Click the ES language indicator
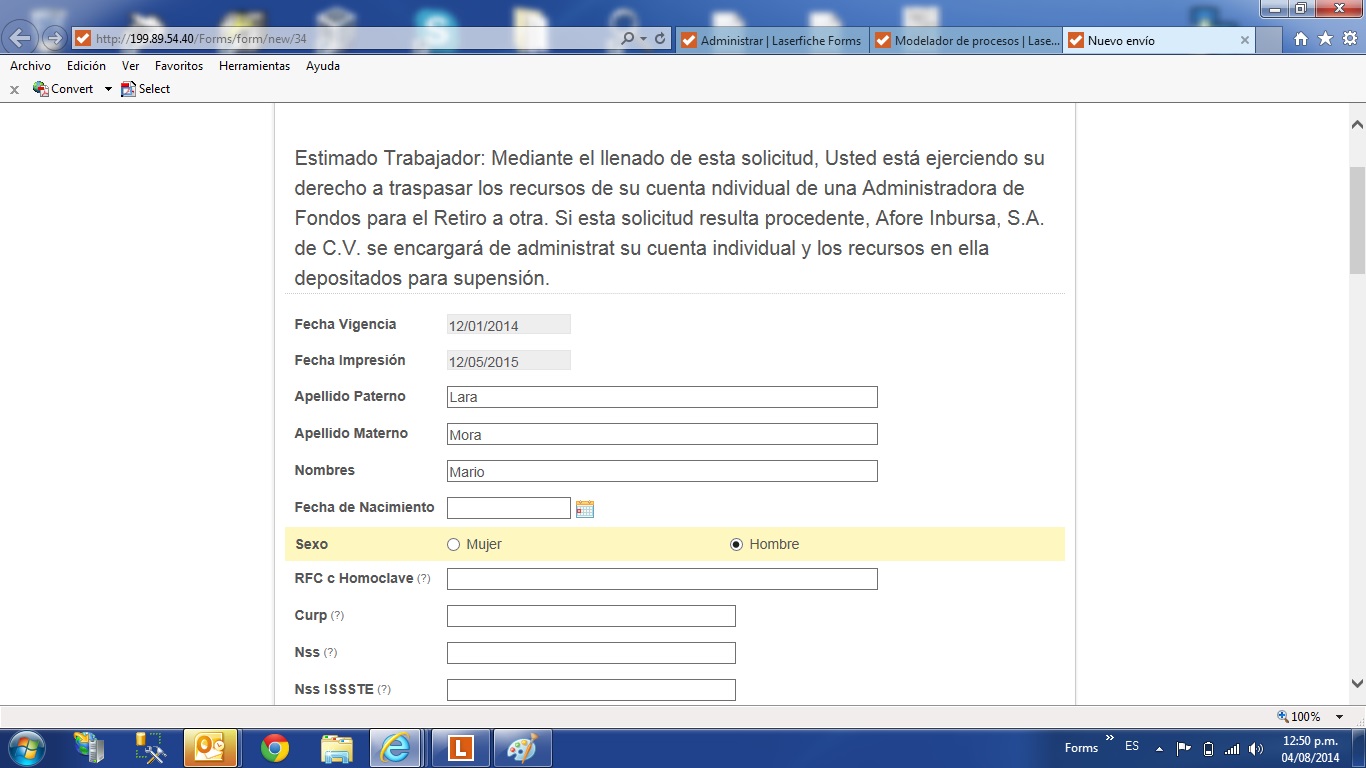The height and width of the screenshot is (768, 1366). click(x=1132, y=747)
